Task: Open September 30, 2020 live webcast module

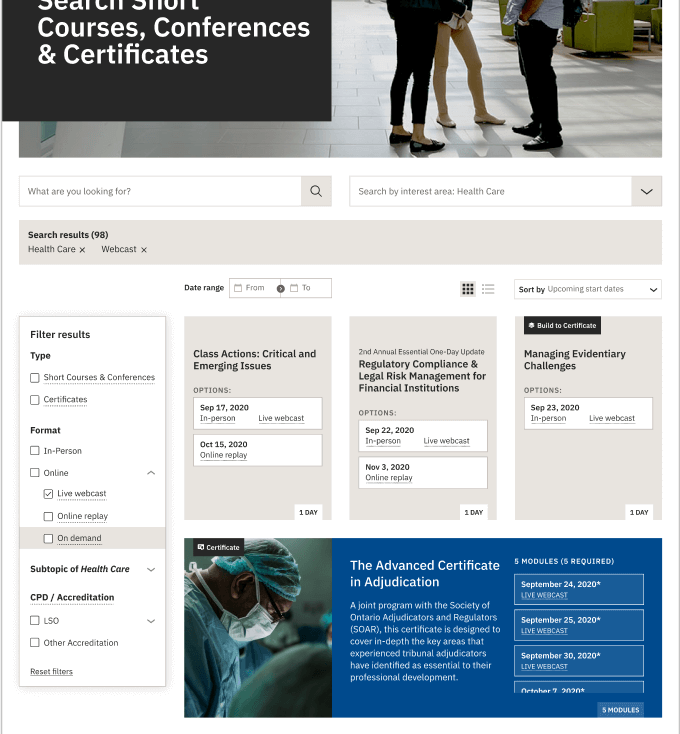Action: tap(579, 661)
